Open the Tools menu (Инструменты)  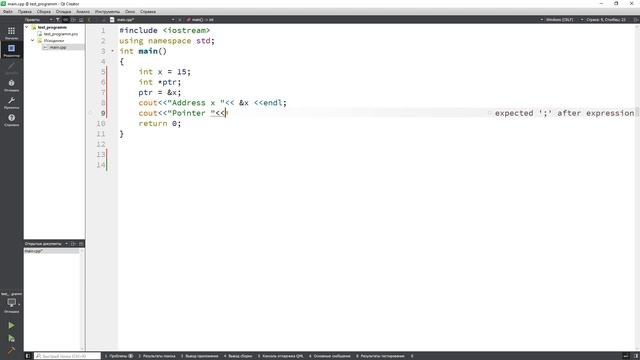[107, 12]
